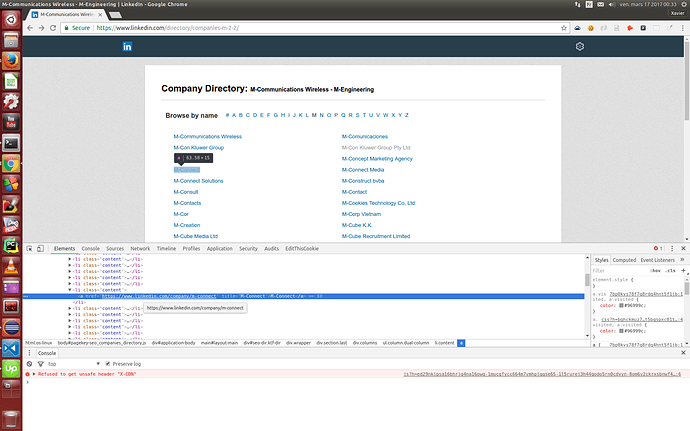The width and height of the screenshot is (690, 431).
Task: Toggle element state with :hov button
Action: tap(656, 270)
